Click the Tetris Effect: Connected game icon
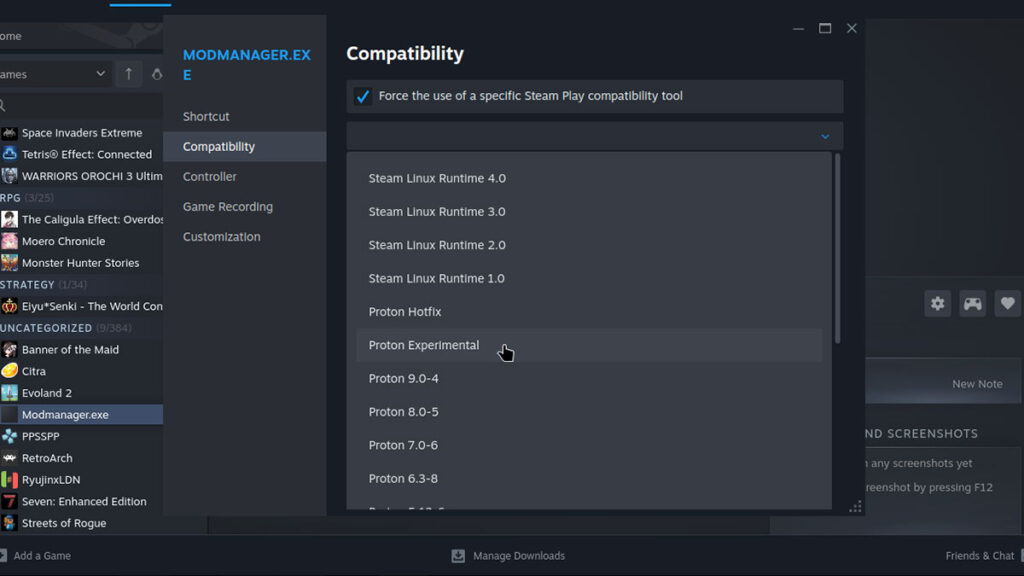 [x=9, y=154]
